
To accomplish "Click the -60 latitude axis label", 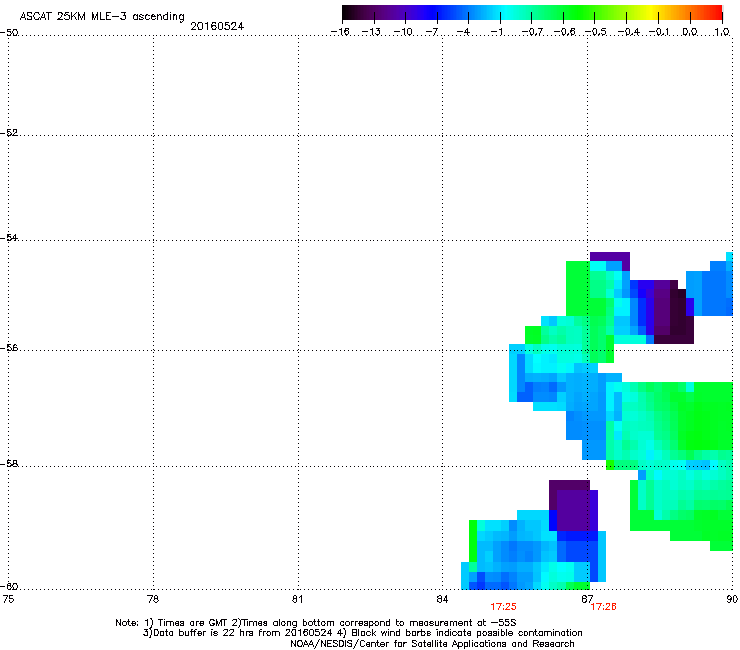I will (9, 586).
